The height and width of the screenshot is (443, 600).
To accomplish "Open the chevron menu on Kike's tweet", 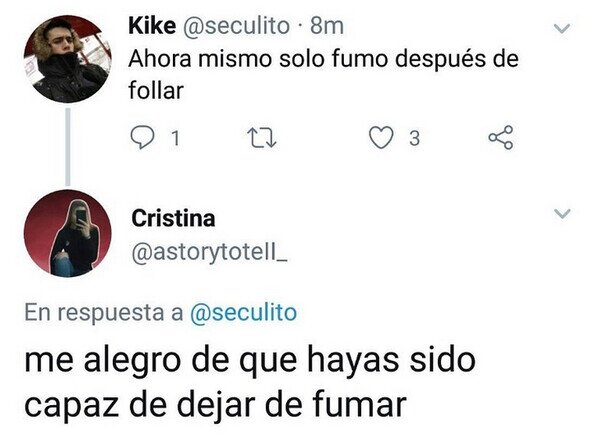I will point(562,28).
